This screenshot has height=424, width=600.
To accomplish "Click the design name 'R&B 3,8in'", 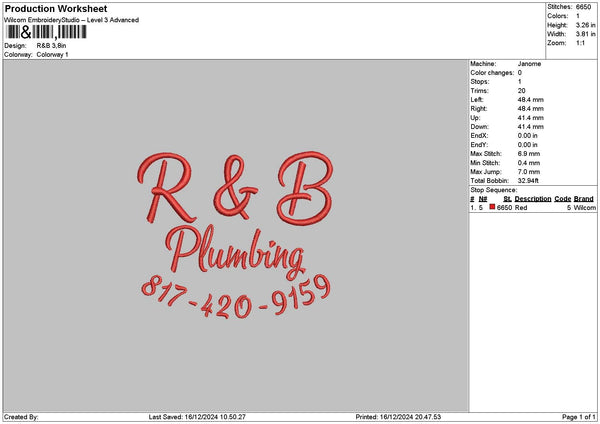I will pos(51,46).
